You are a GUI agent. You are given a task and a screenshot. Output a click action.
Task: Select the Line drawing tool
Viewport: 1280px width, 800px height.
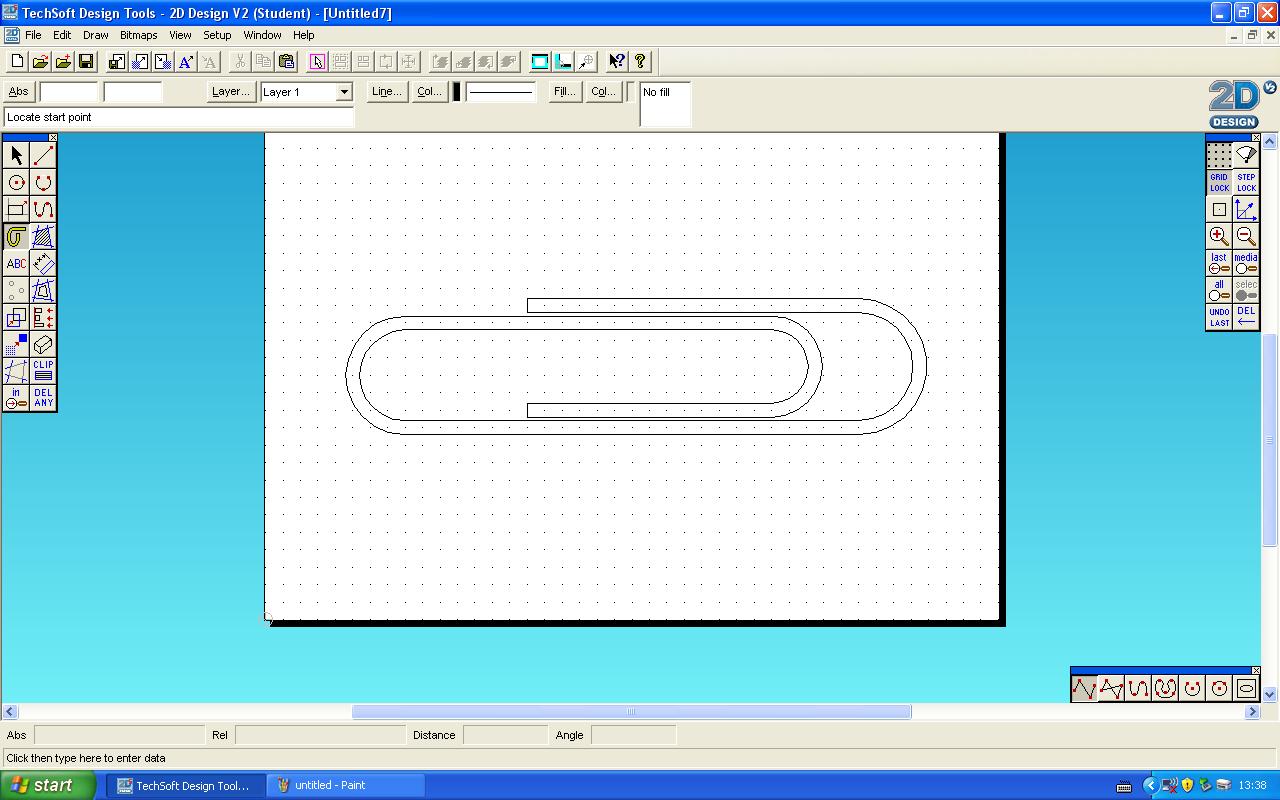tap(42, 155)
